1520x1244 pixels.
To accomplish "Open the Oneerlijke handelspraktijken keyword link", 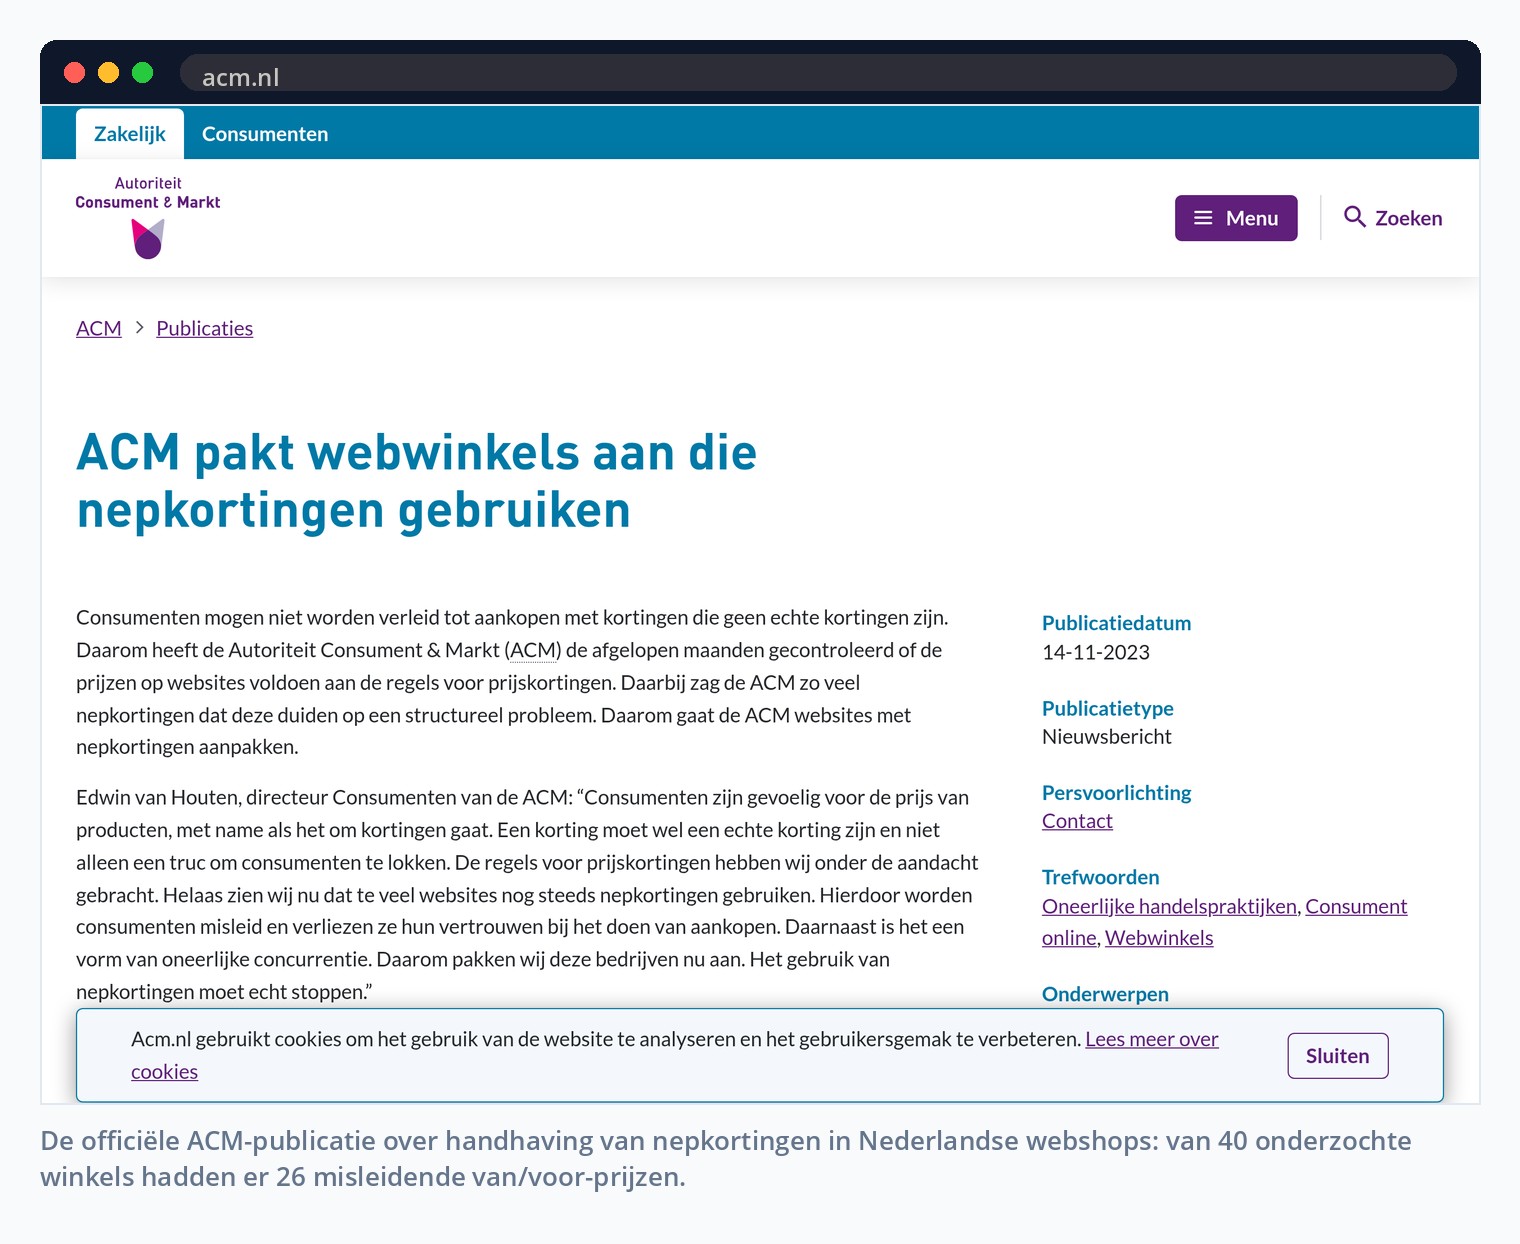I will click(1169, 906).
